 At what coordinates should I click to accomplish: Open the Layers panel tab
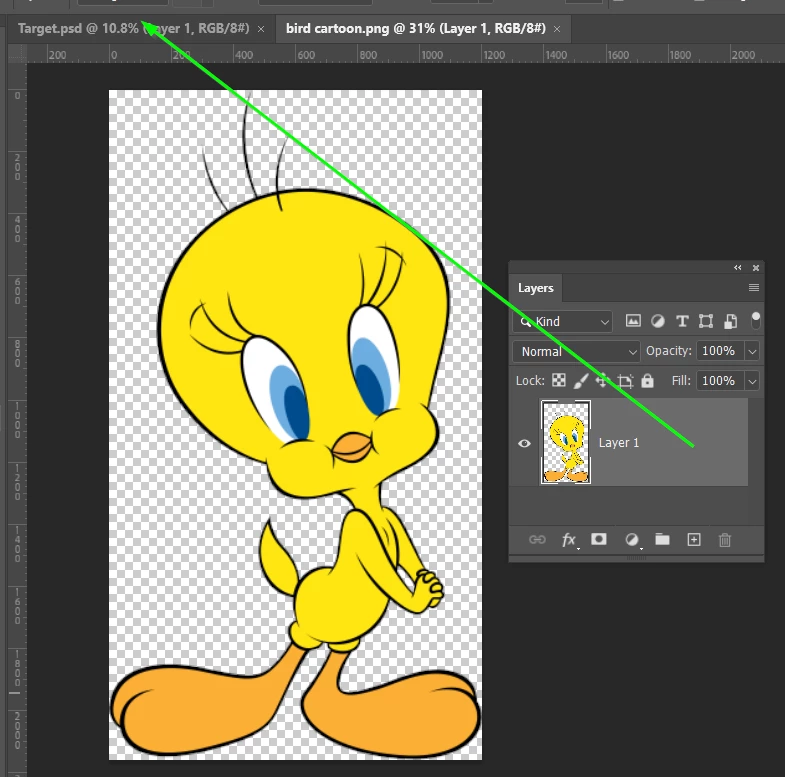pos(535,288)
